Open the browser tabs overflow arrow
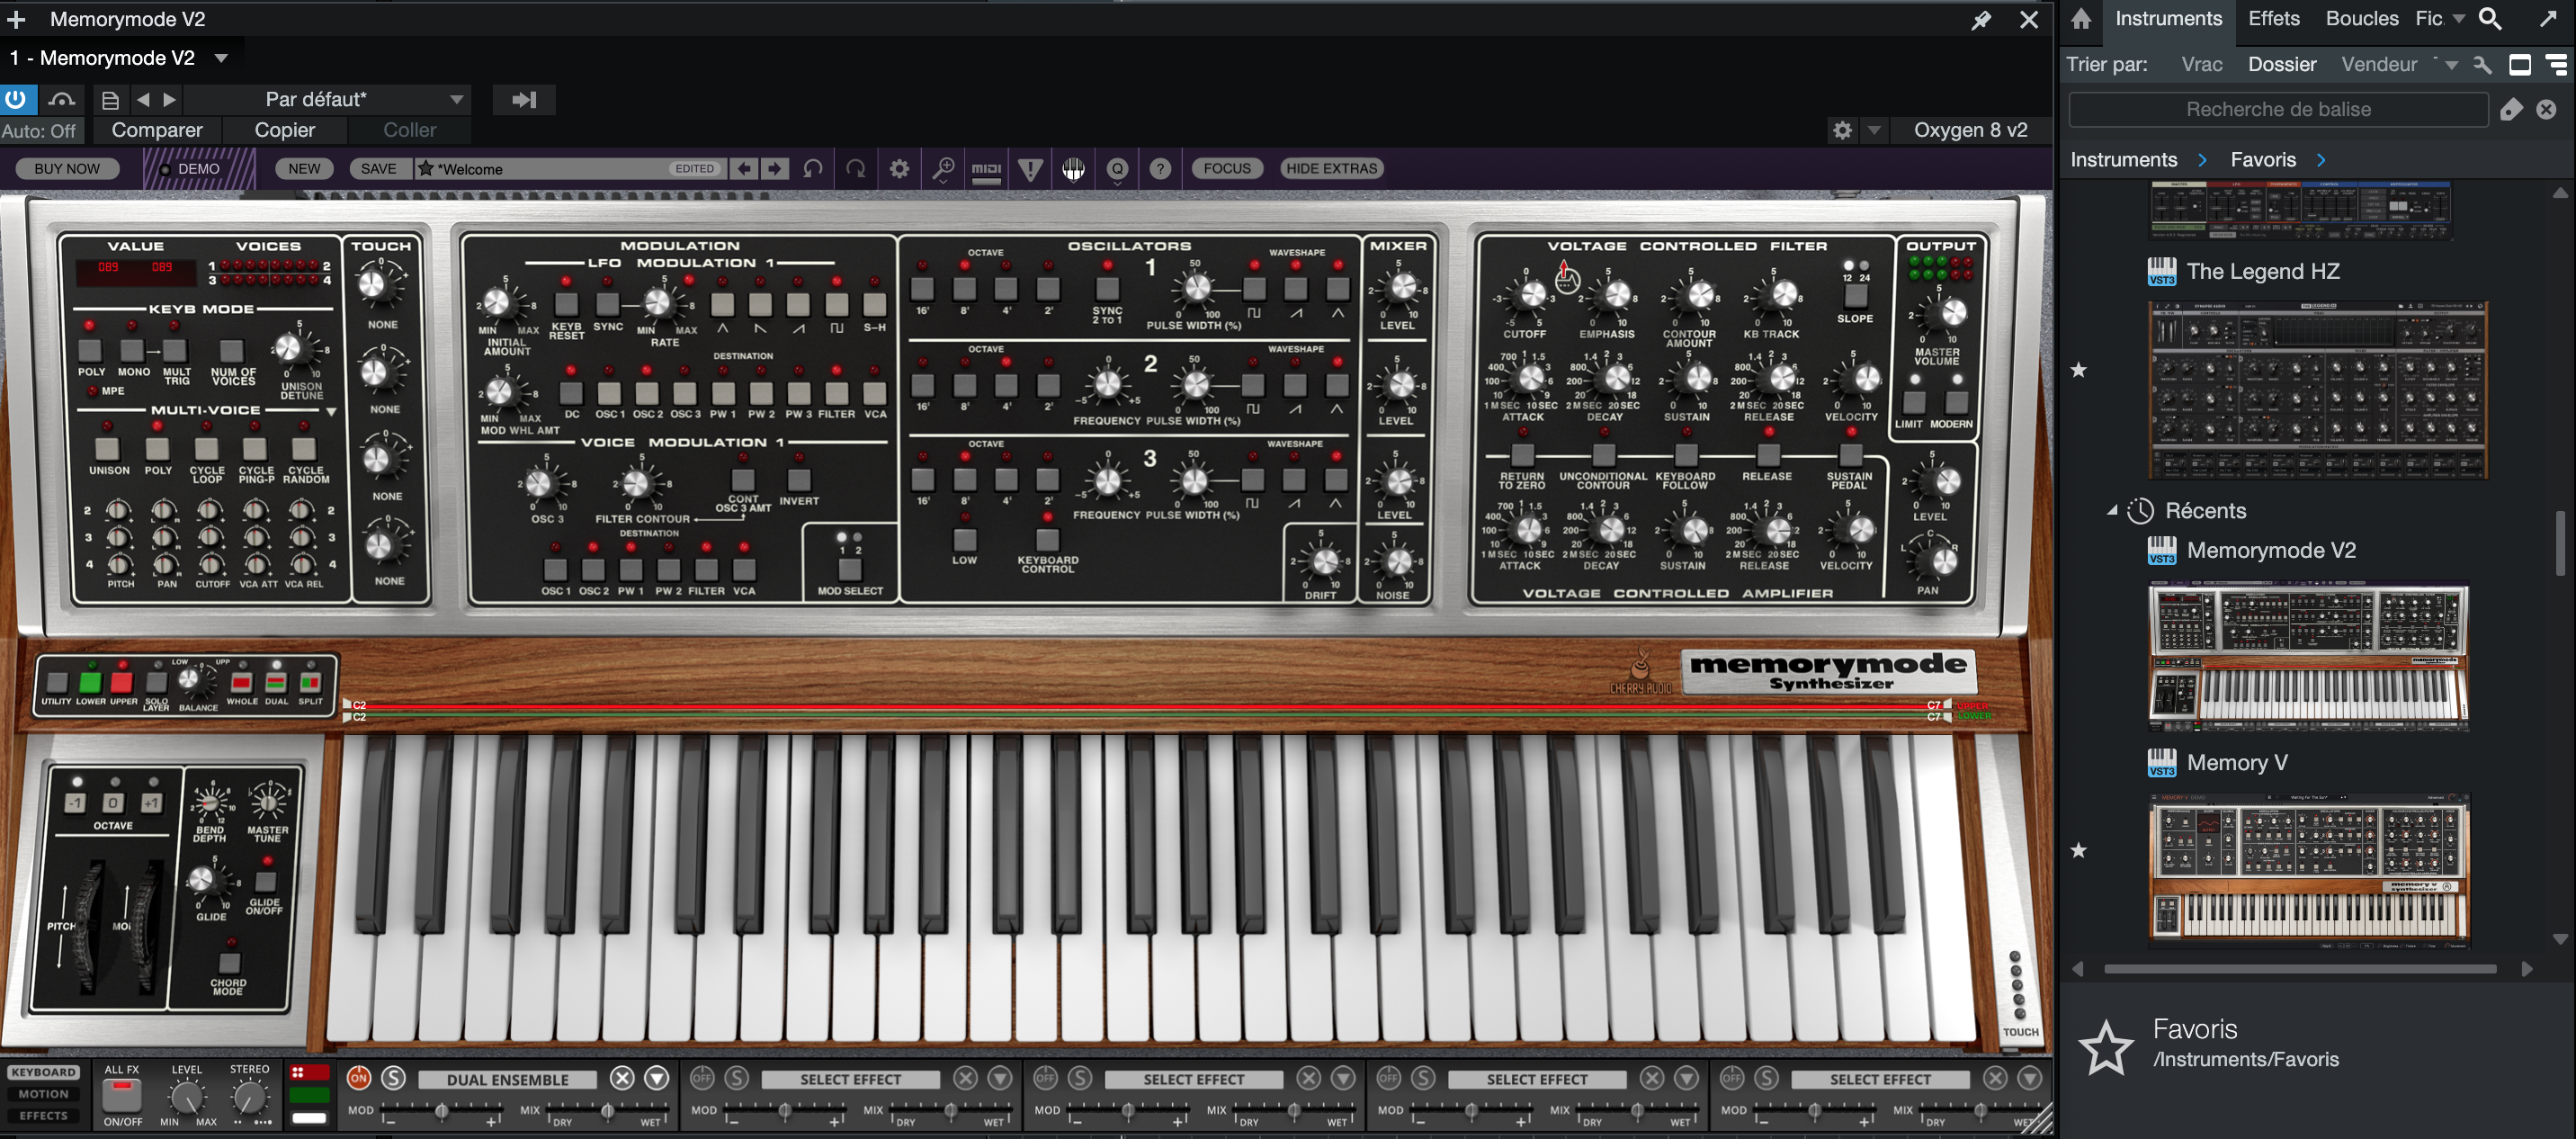 2458,19
